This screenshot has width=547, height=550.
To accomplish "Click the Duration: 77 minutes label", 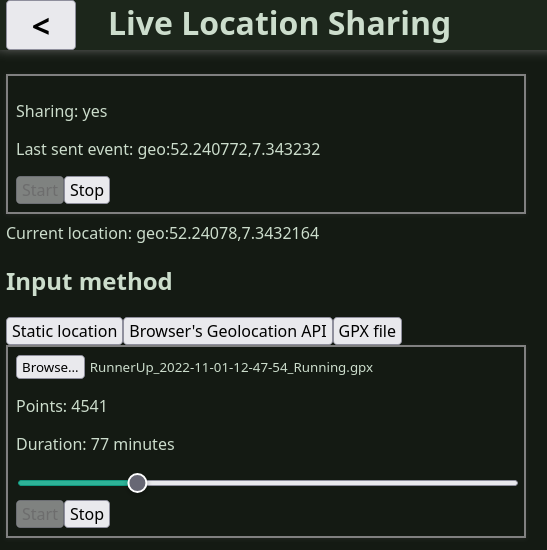I will point(95,444).
